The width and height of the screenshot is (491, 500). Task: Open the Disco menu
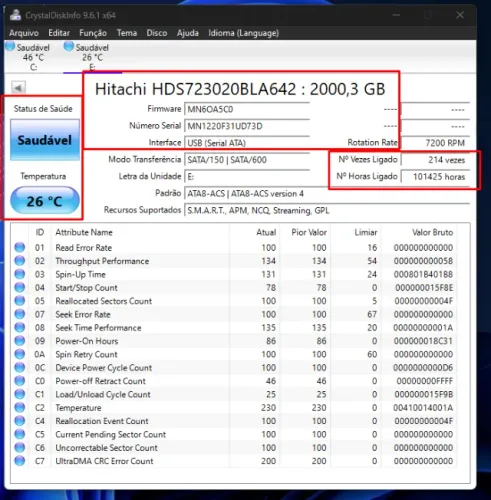pyautogui.click(x=157, y=33)
